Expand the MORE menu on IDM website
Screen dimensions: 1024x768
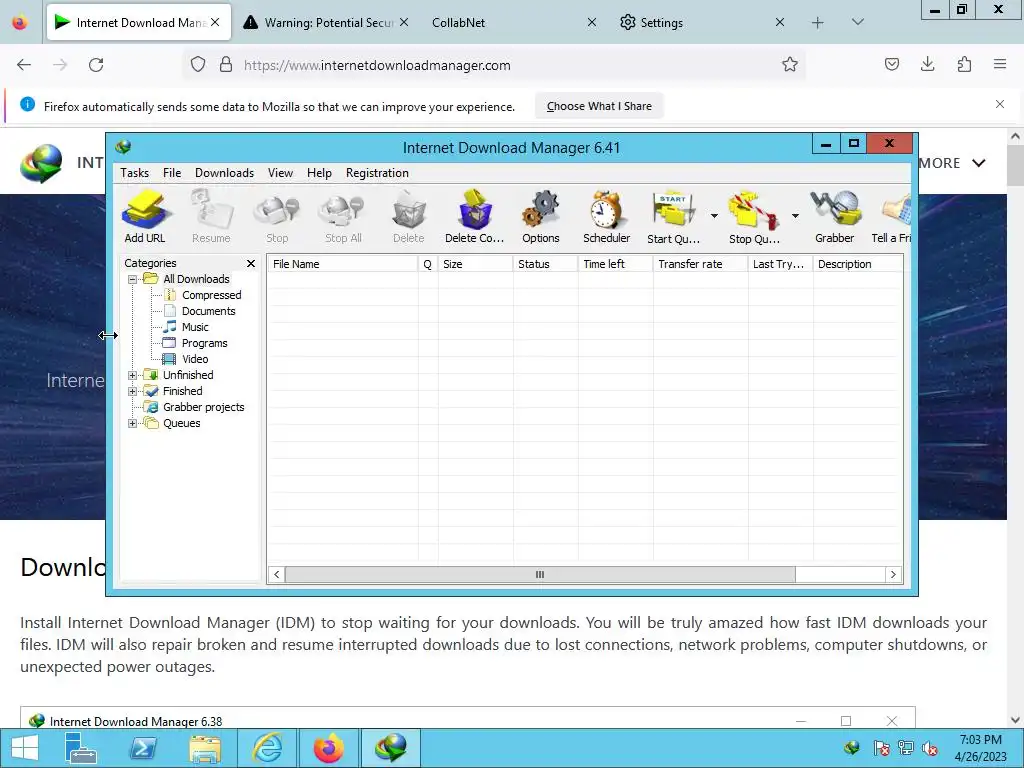click(952, 163)
